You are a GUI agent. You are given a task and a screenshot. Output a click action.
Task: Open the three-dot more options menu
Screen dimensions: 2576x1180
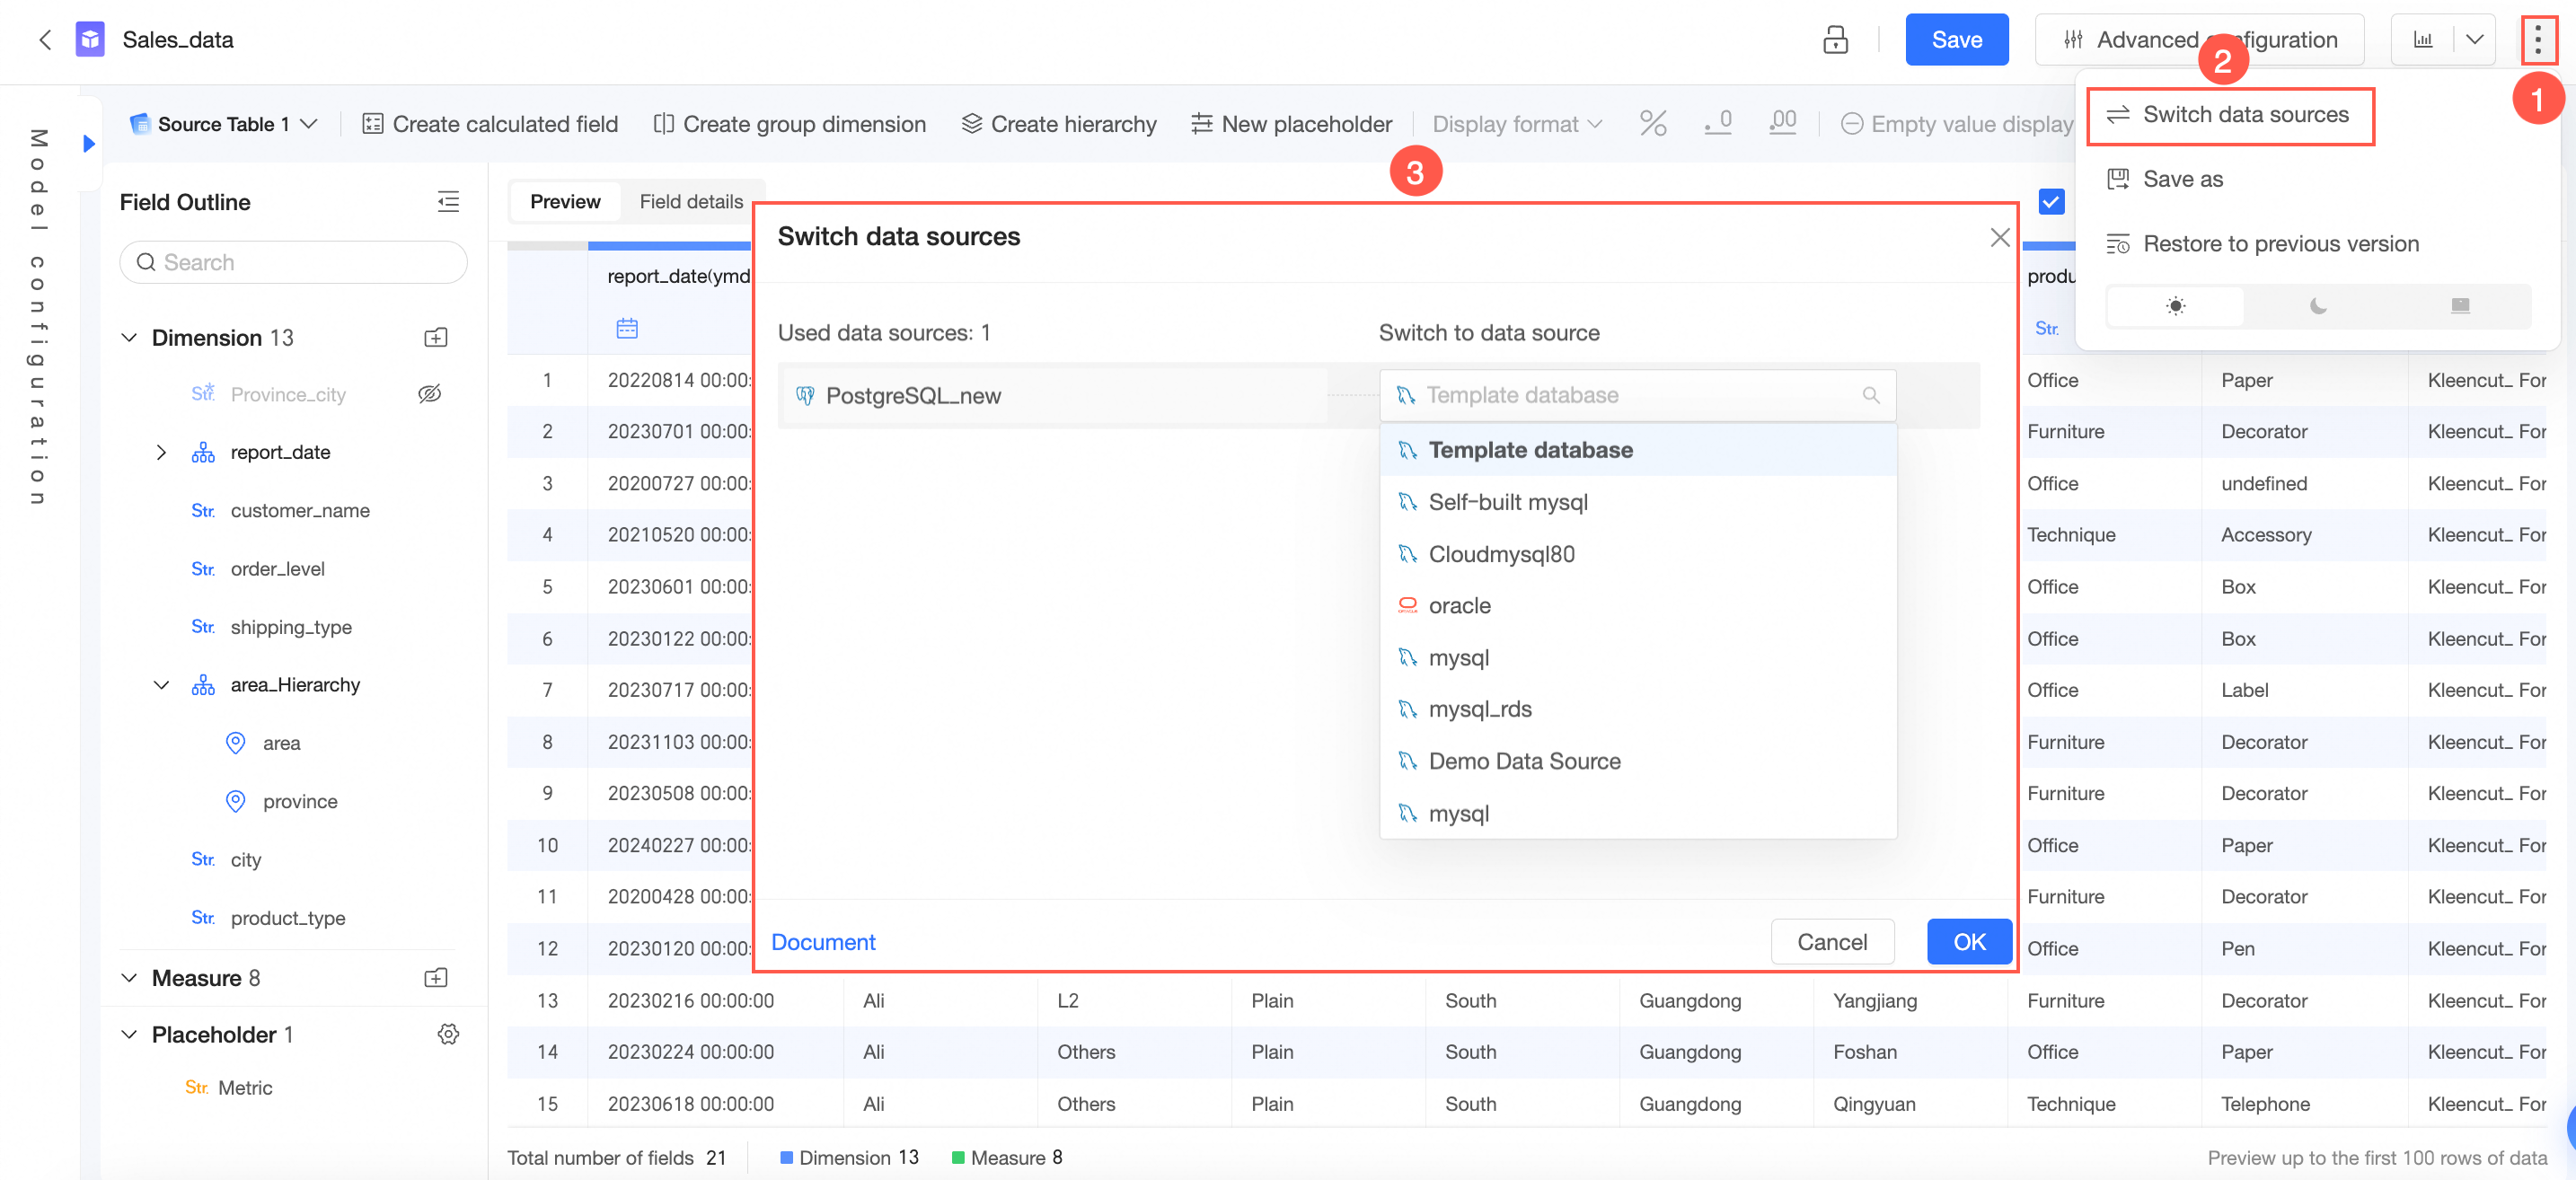[2537, 40]
